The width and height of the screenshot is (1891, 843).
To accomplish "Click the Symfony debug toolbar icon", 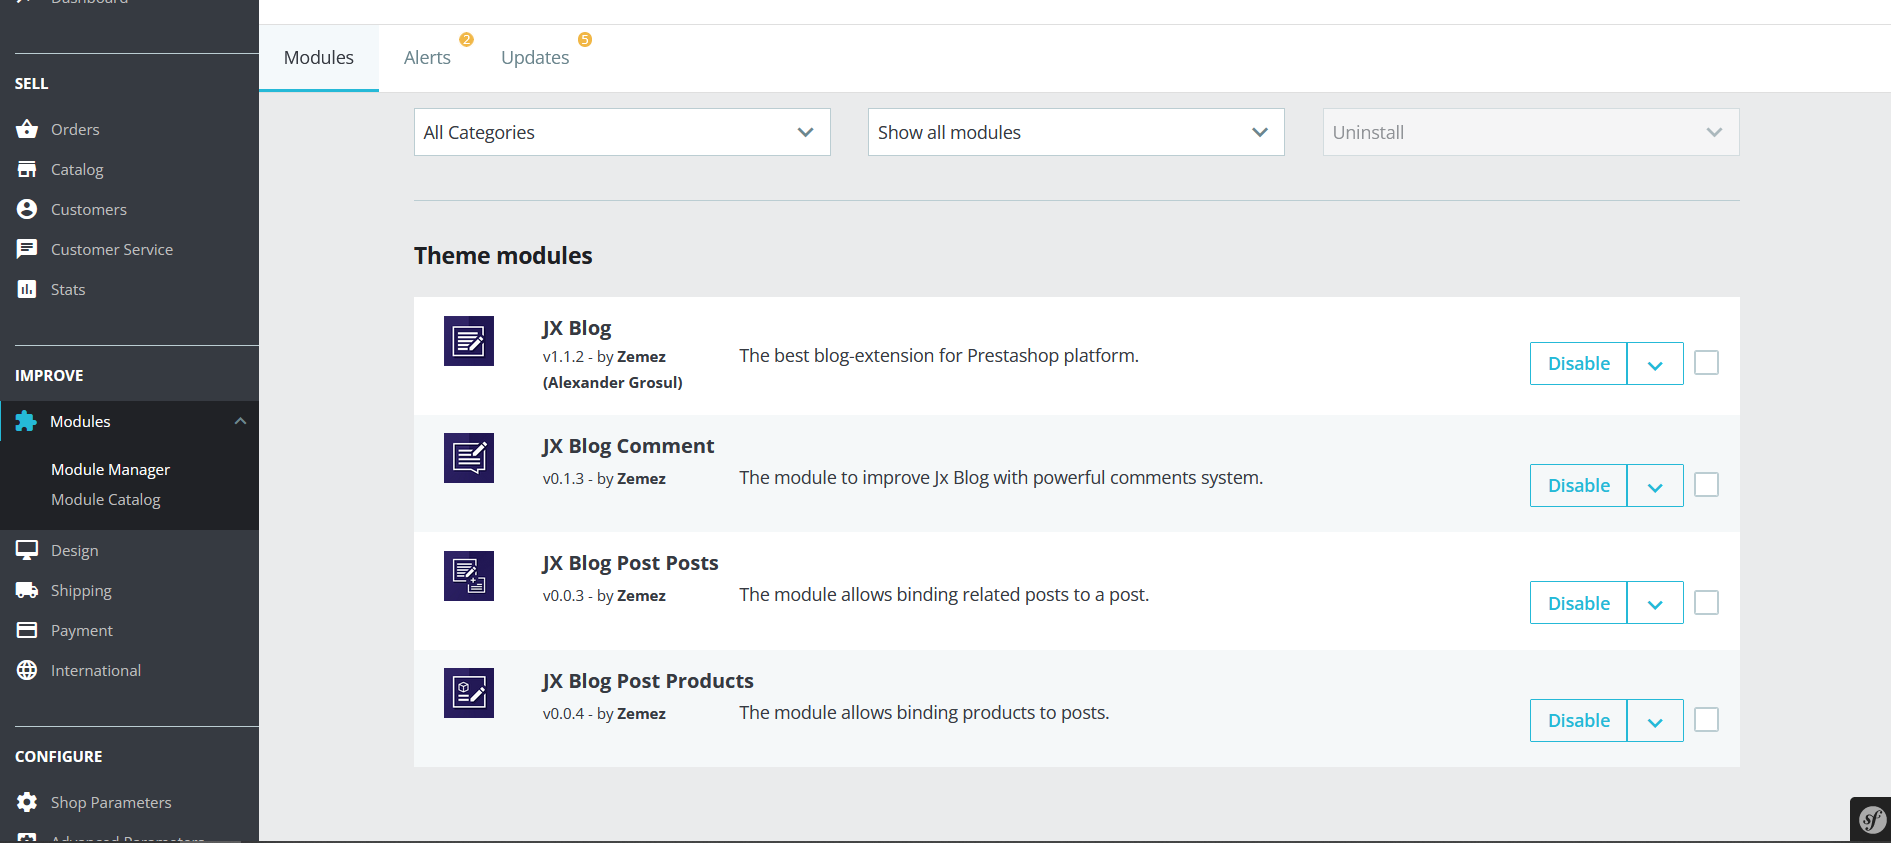I will click(x=1871, y=820).
